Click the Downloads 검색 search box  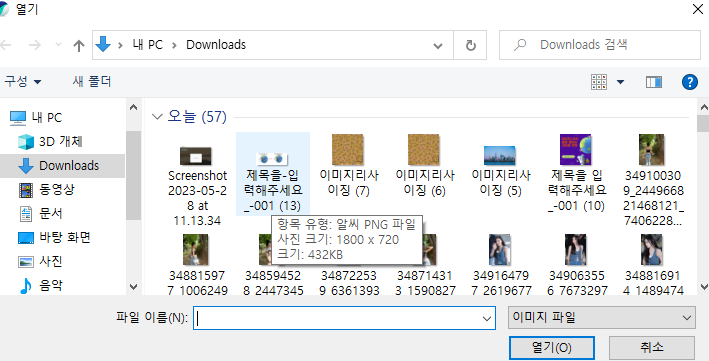tap(600, 45)
